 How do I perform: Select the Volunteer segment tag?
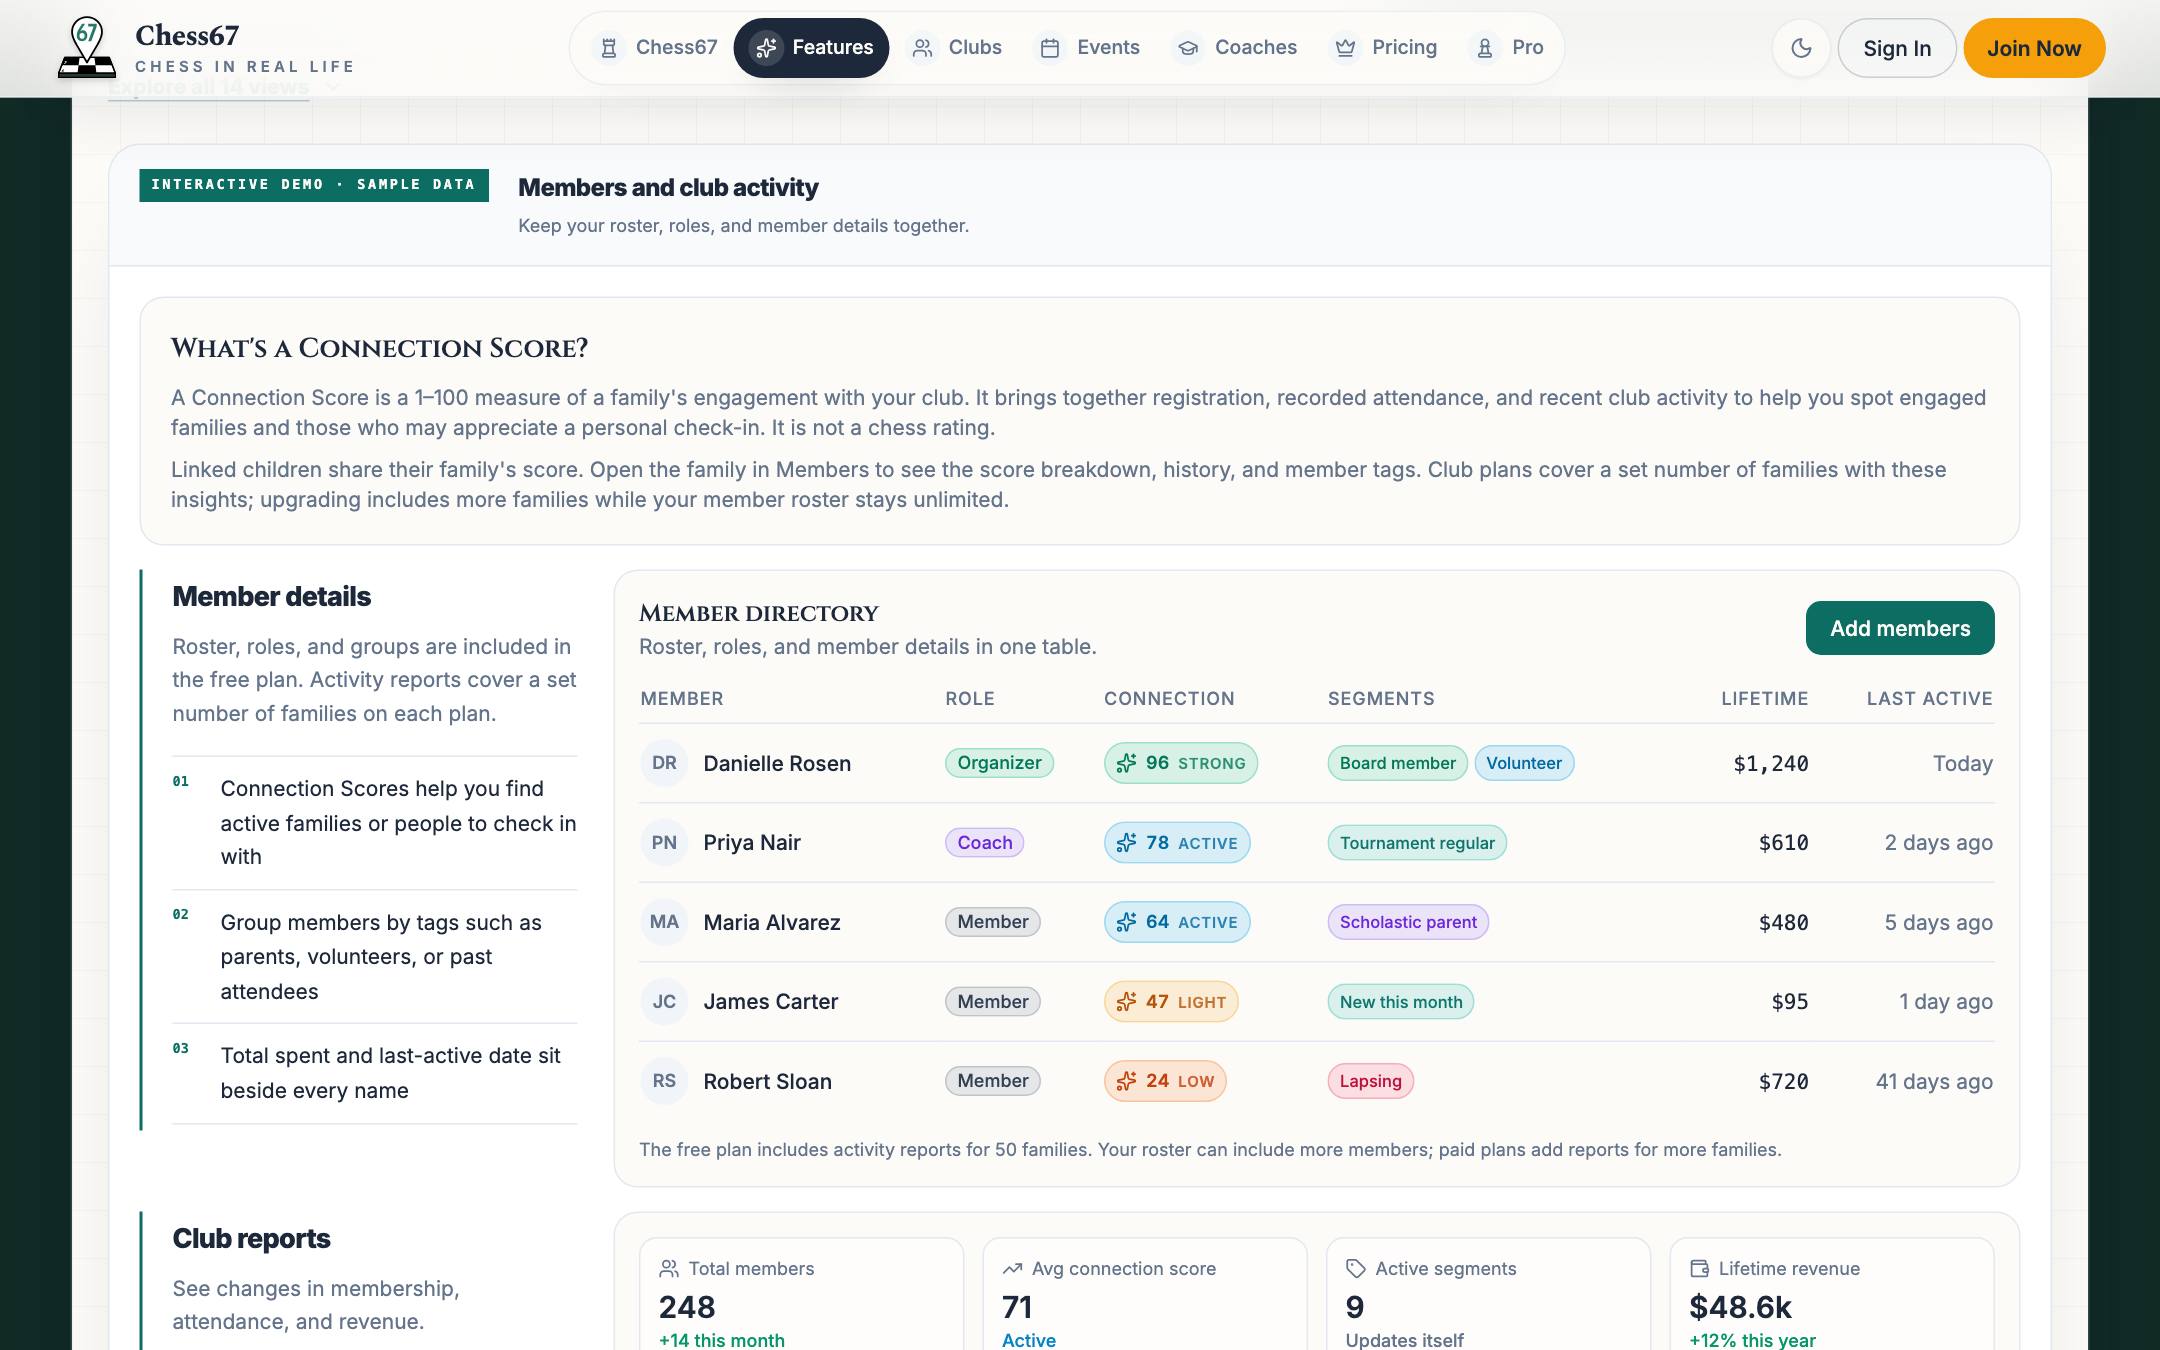pos(1524,763)
